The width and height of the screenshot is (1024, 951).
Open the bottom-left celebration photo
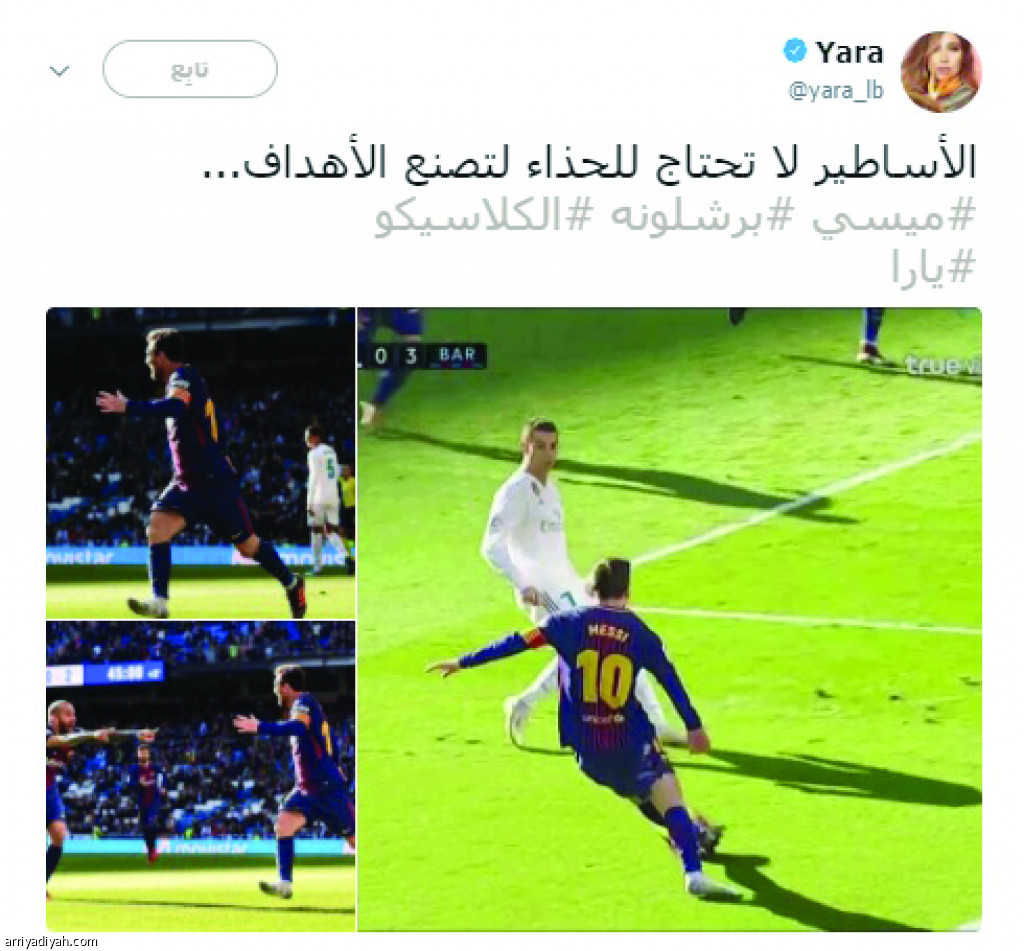coord(200,777)
